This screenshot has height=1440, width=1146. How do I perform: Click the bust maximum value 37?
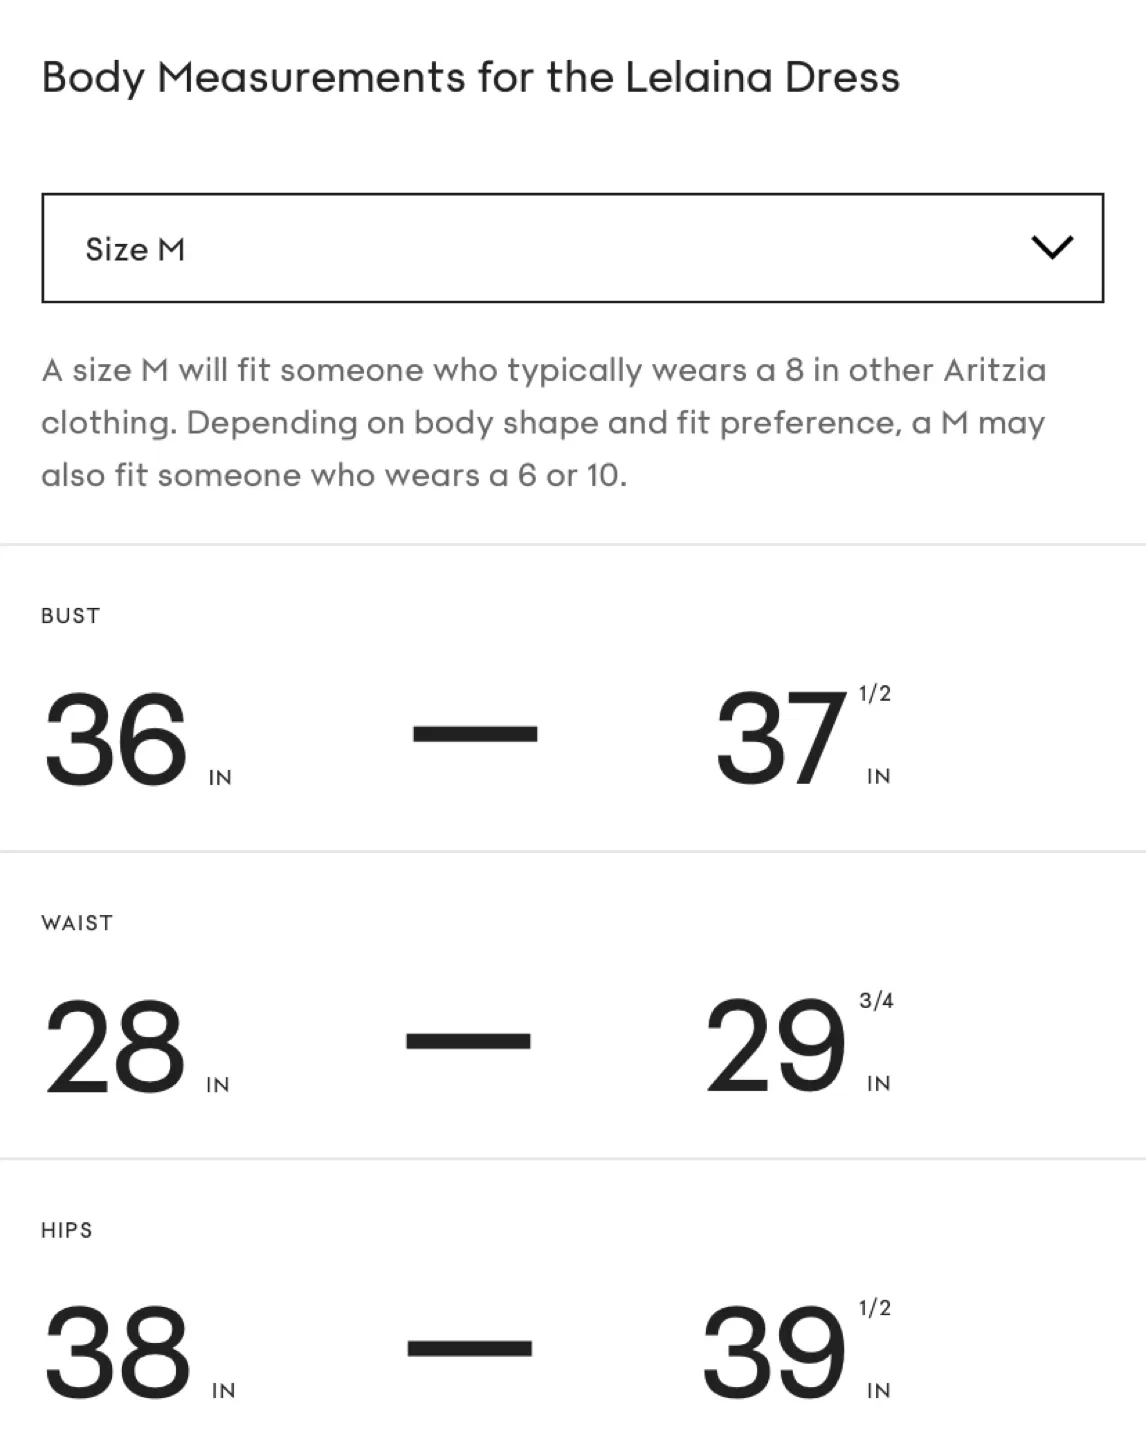pos(780,739)
